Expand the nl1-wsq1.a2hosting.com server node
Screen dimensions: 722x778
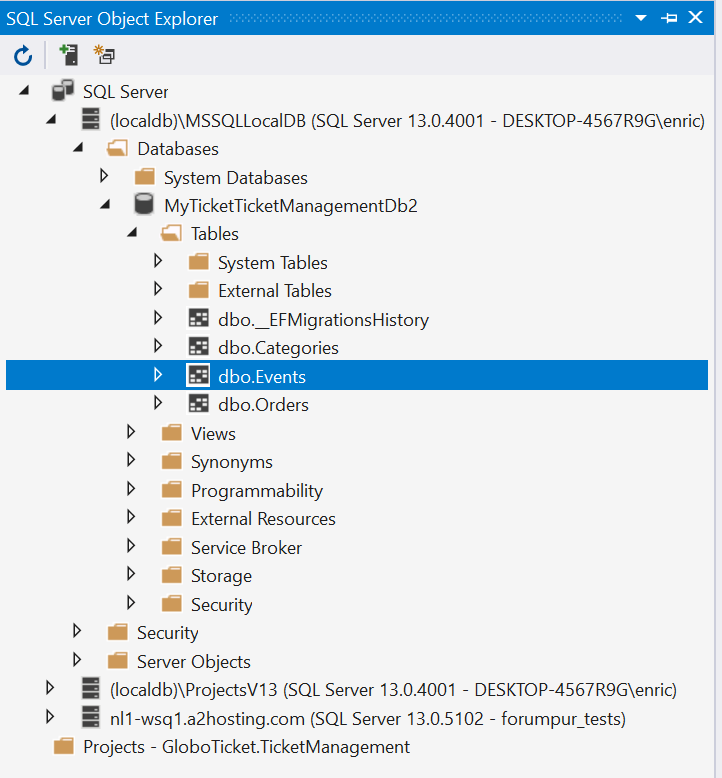[50, 716]
